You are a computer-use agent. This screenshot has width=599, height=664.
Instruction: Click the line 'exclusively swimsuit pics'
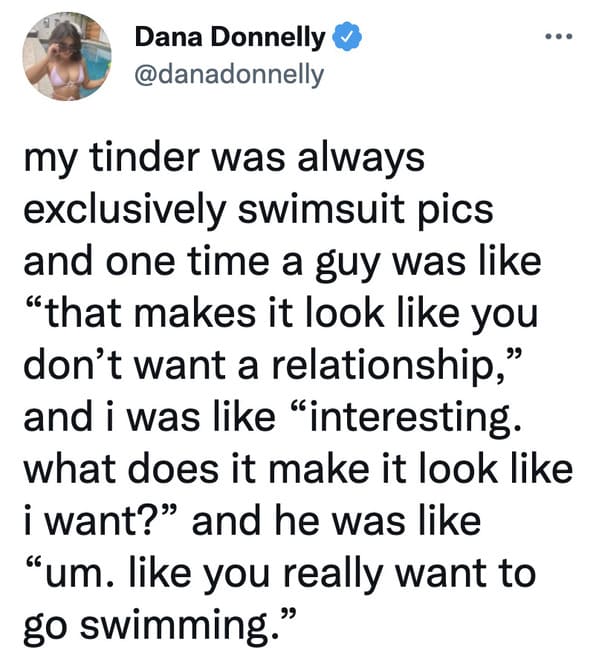[259, 210]
